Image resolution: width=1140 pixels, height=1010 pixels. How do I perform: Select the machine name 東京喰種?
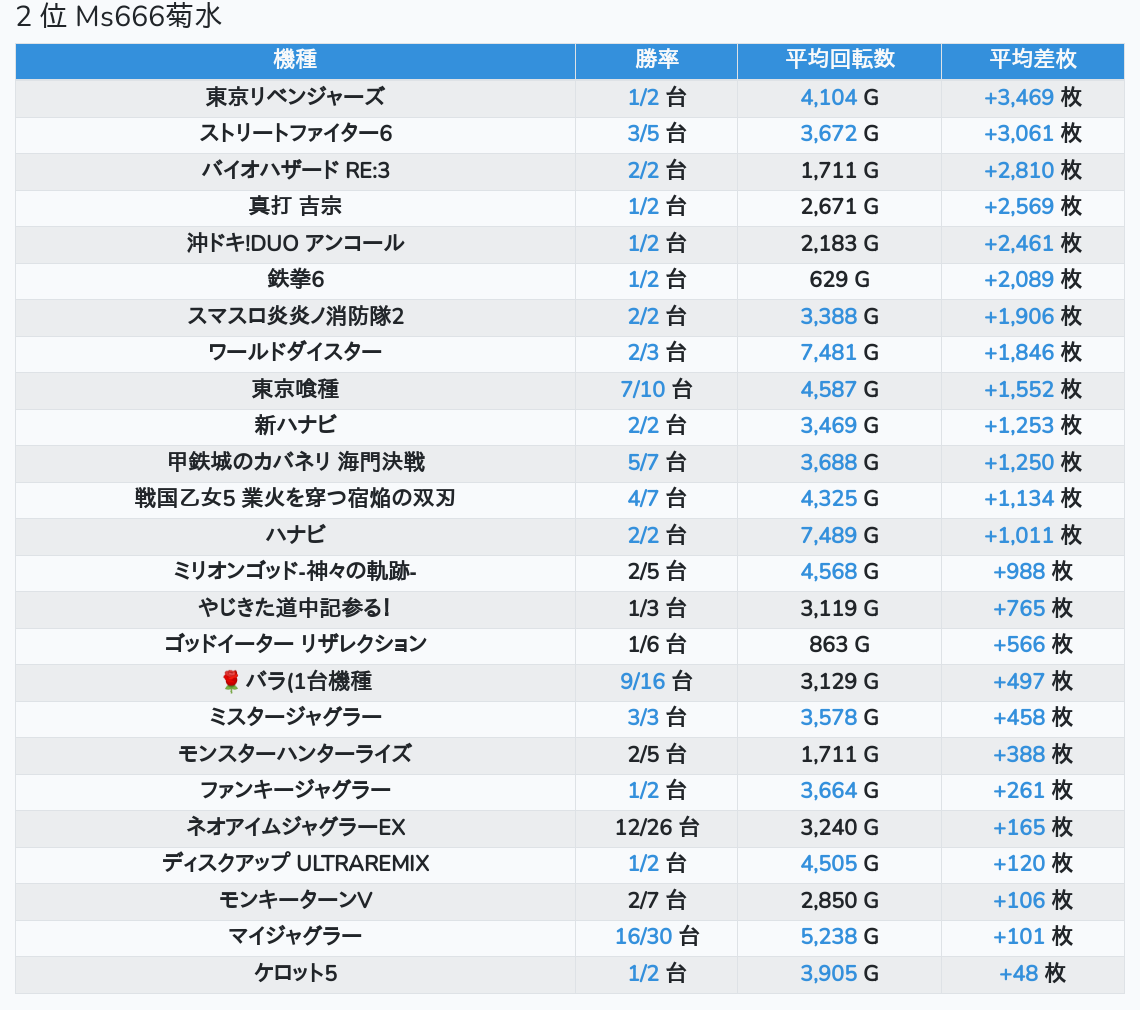pos(295,389)
